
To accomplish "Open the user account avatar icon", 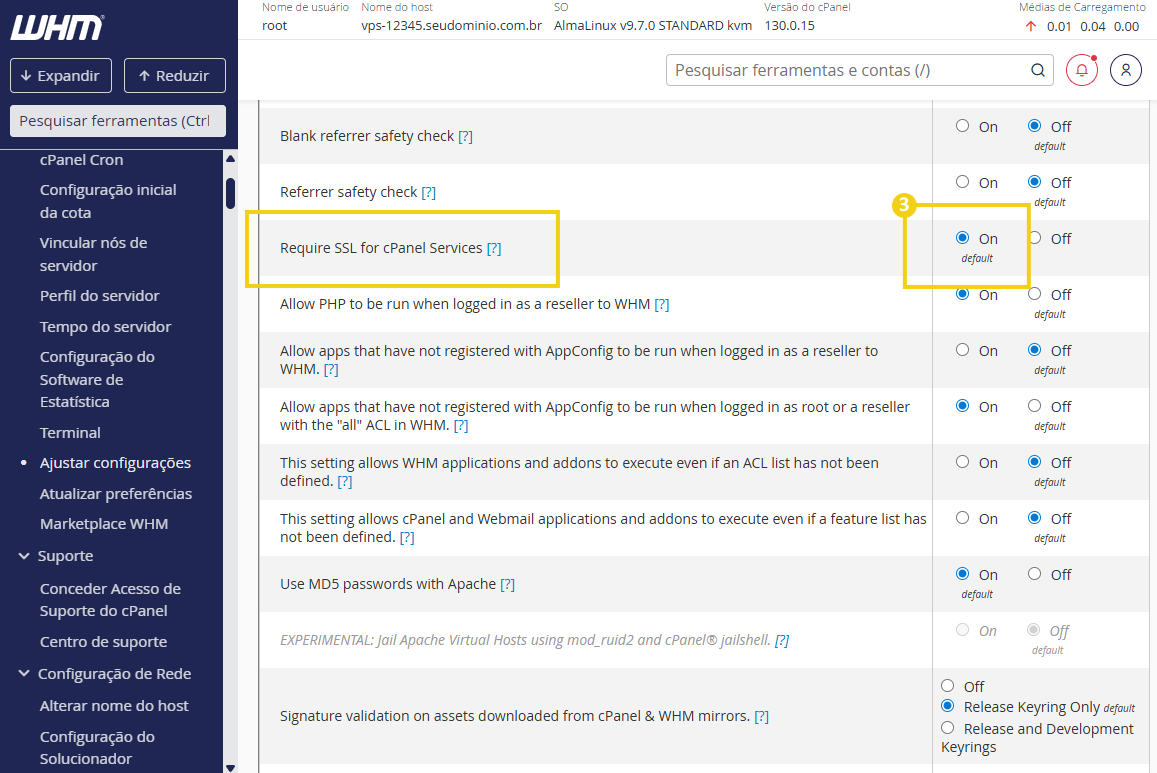I will pyautogui.click(x=1125, y=69).
